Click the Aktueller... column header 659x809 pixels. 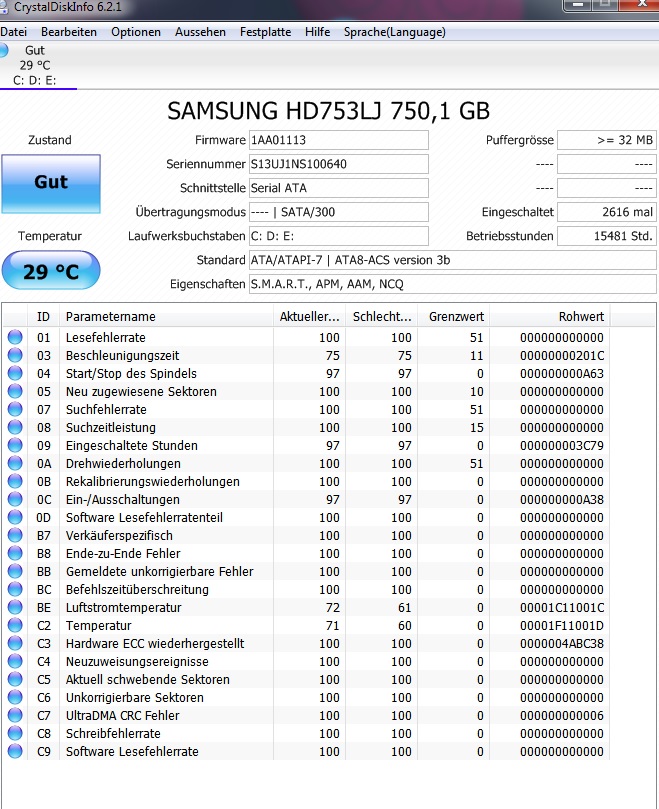309,317
